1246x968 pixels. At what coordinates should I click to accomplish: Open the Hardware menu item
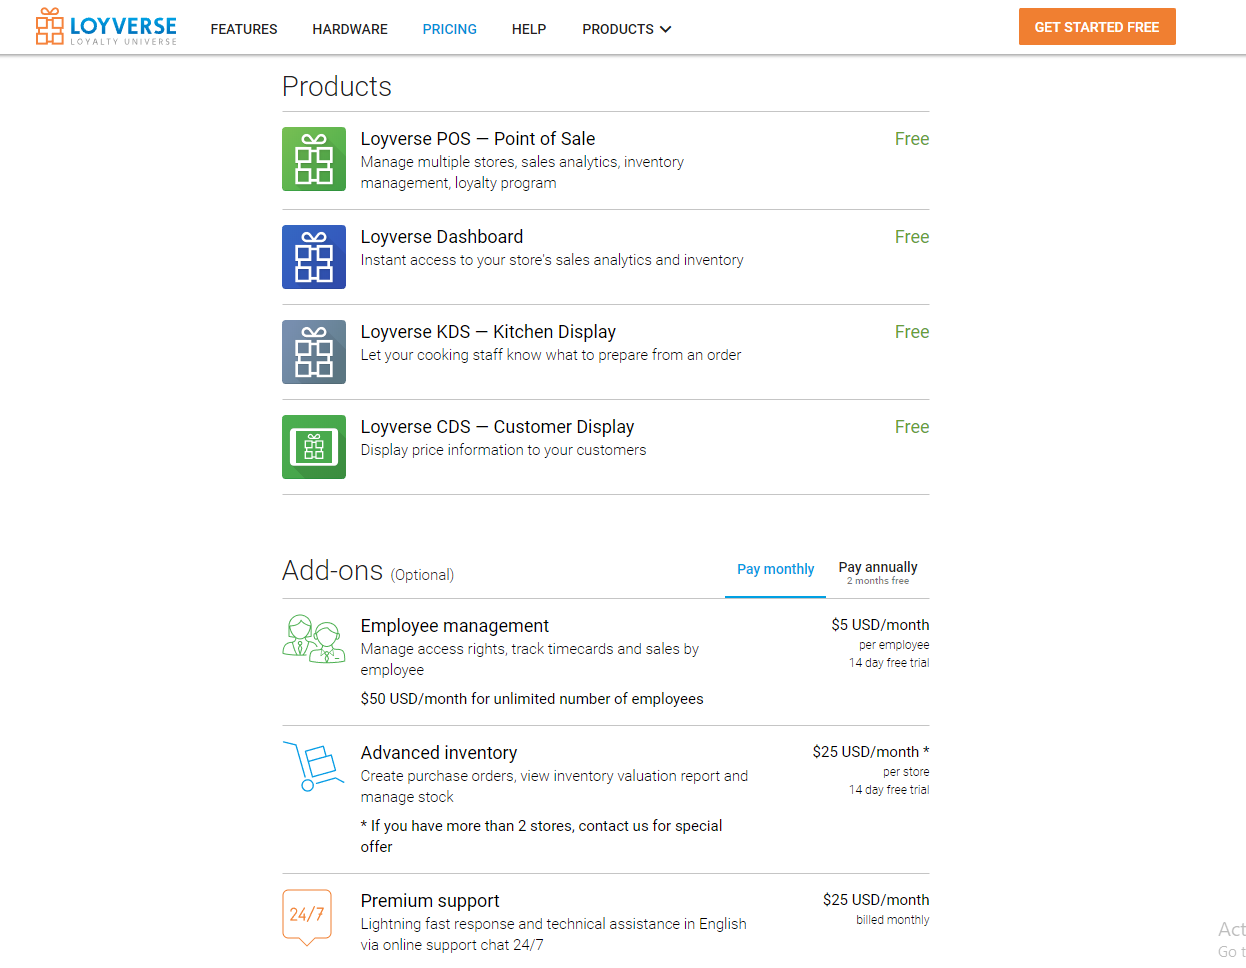click(x=350, y=29)
